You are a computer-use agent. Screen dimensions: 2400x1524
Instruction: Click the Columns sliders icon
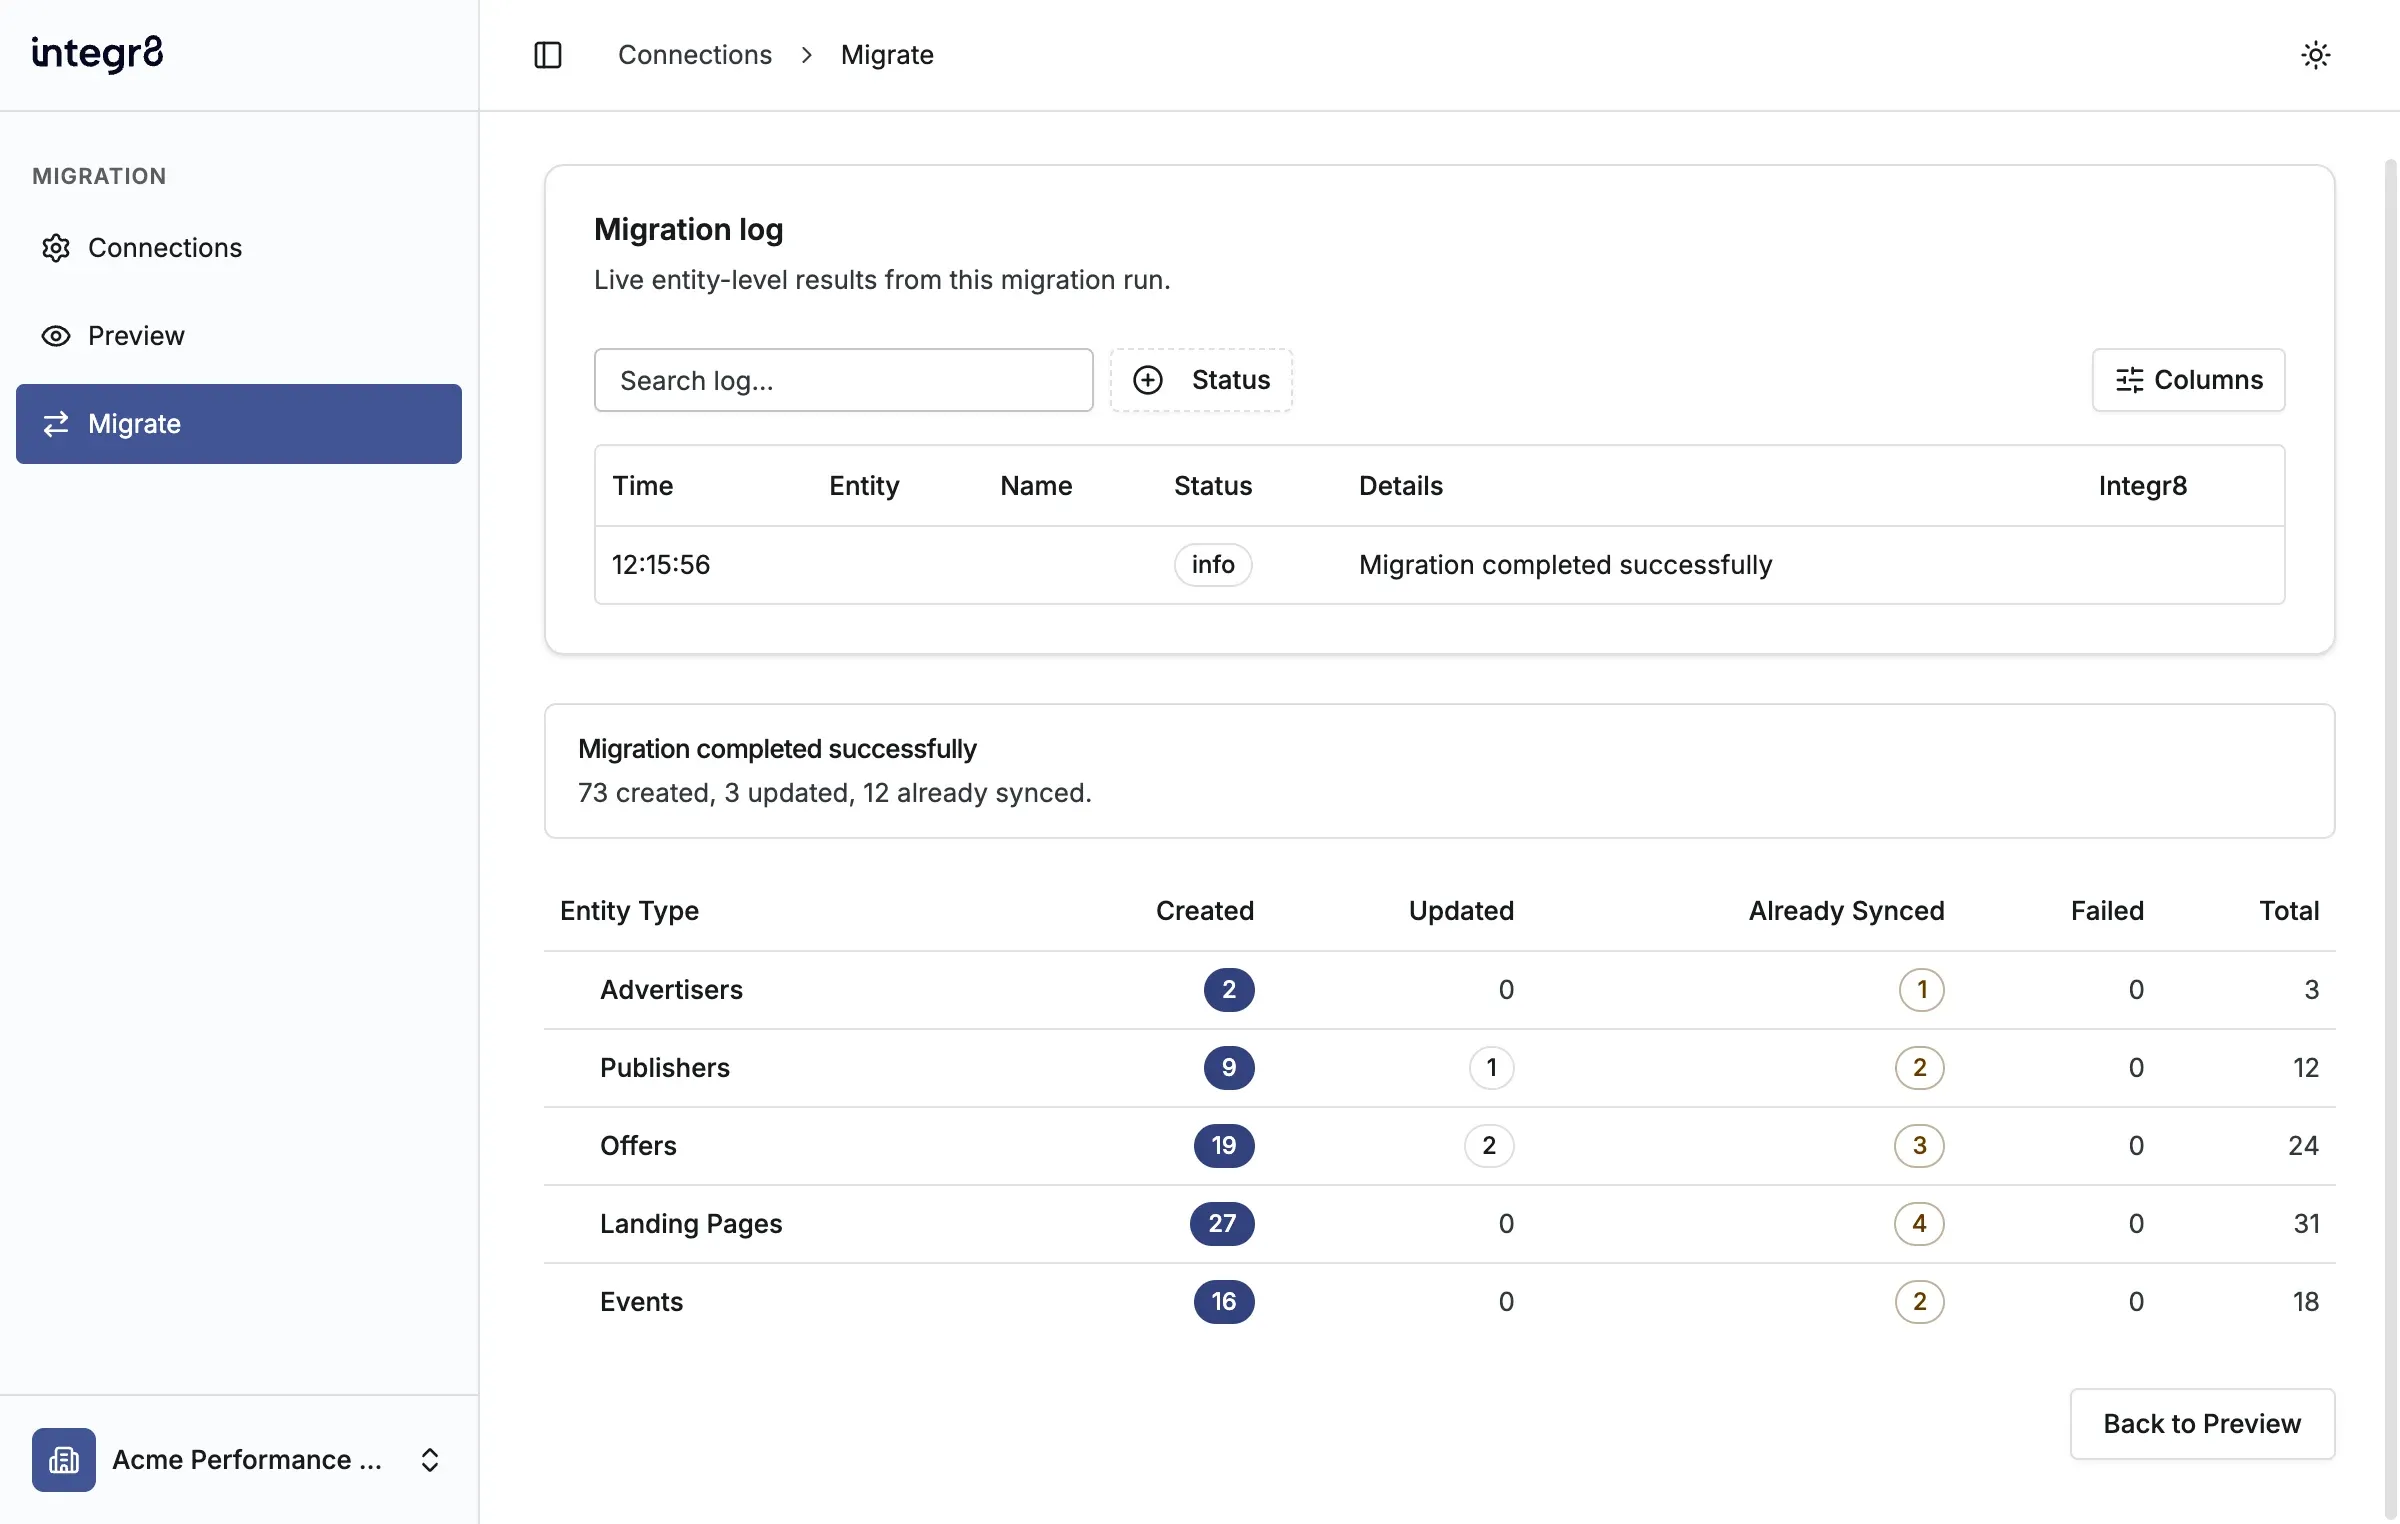click(x=2130, y=380)
